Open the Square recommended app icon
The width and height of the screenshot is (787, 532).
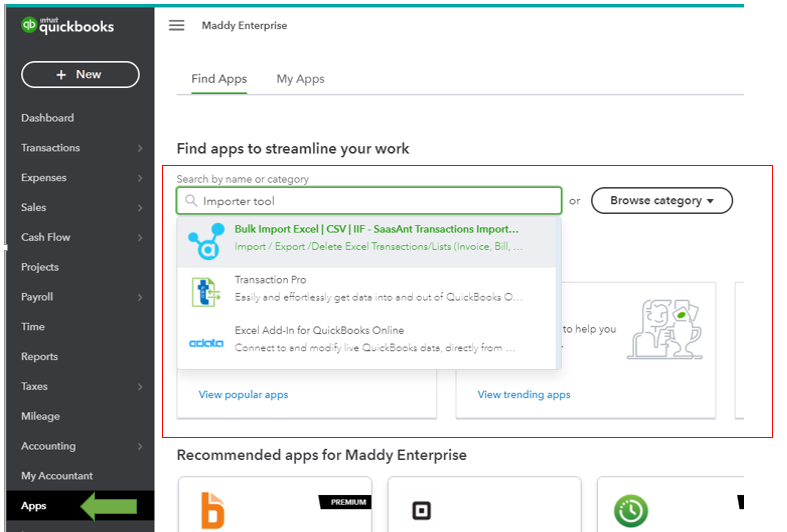(422, 511)
